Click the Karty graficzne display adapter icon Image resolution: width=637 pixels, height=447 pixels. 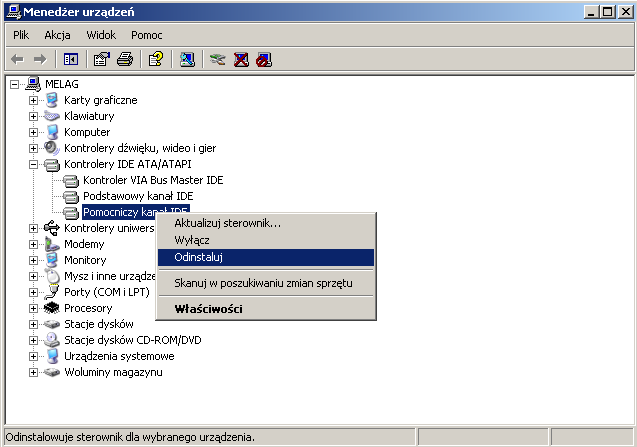click(x=52, y=100)
